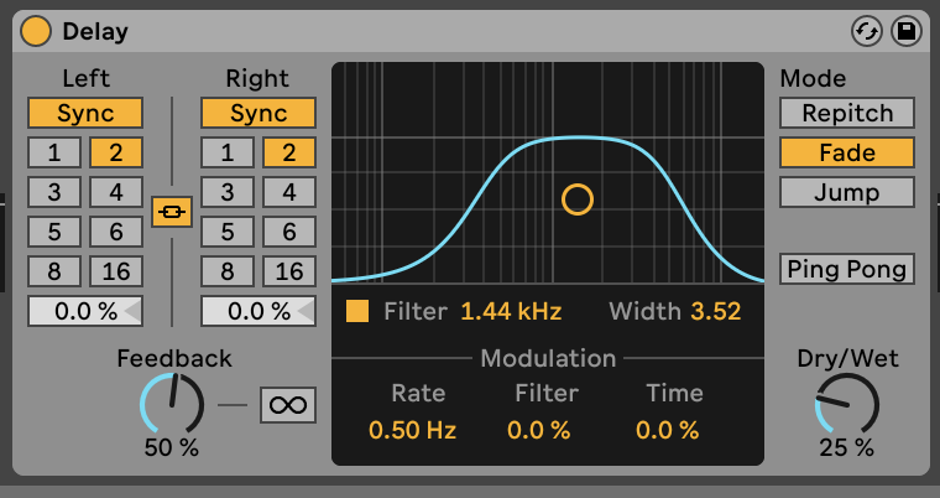
Task: Click the filter Width value 3.52
Action: 715,311
